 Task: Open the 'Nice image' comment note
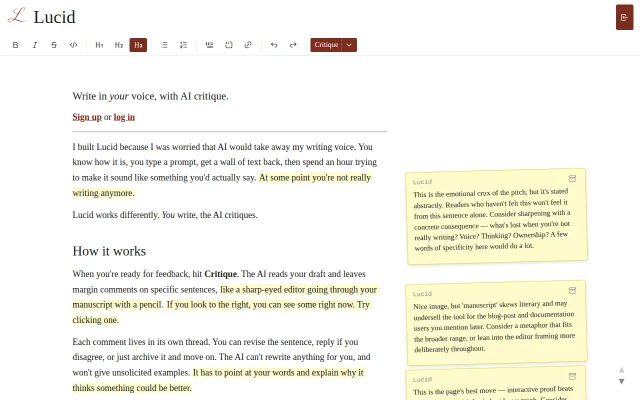(x=496, y=322)
